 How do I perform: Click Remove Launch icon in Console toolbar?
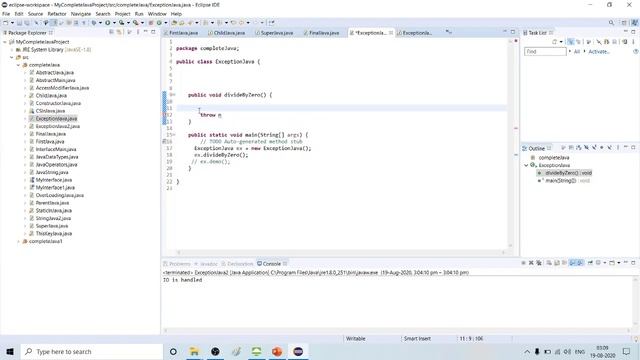coord(531,263)
